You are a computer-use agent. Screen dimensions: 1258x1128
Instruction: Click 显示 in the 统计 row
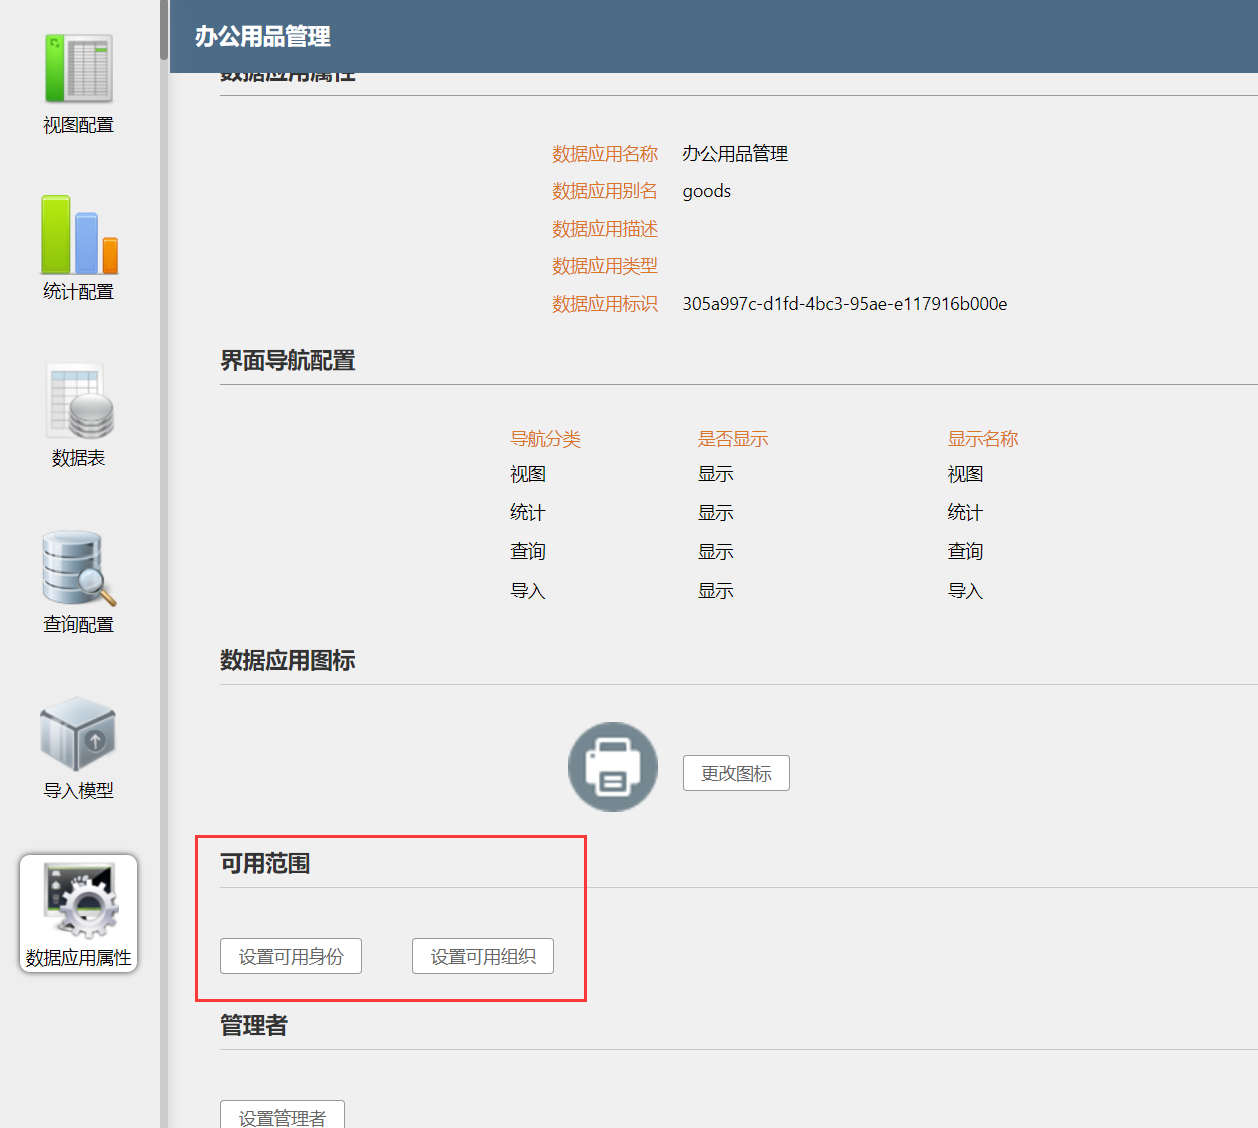[716, 513]
